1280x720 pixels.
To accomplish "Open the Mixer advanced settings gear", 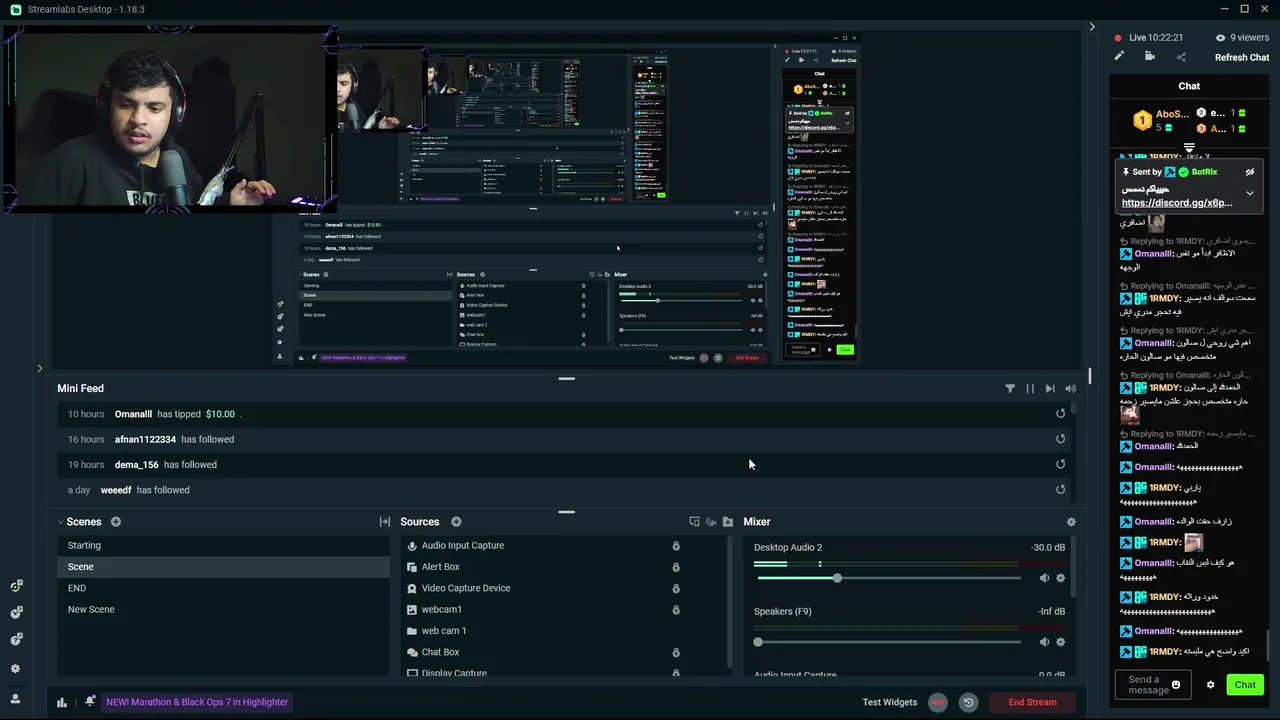I will (x=1071, y=522).
